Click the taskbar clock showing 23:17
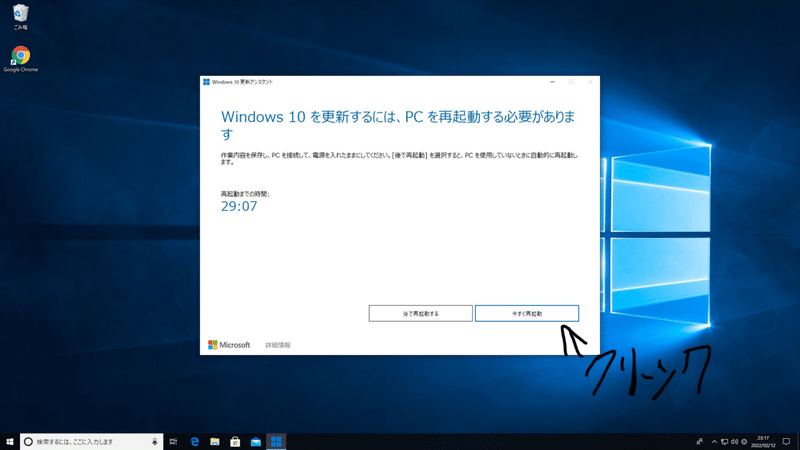This screenshot has width=800, height=450. 763,441
